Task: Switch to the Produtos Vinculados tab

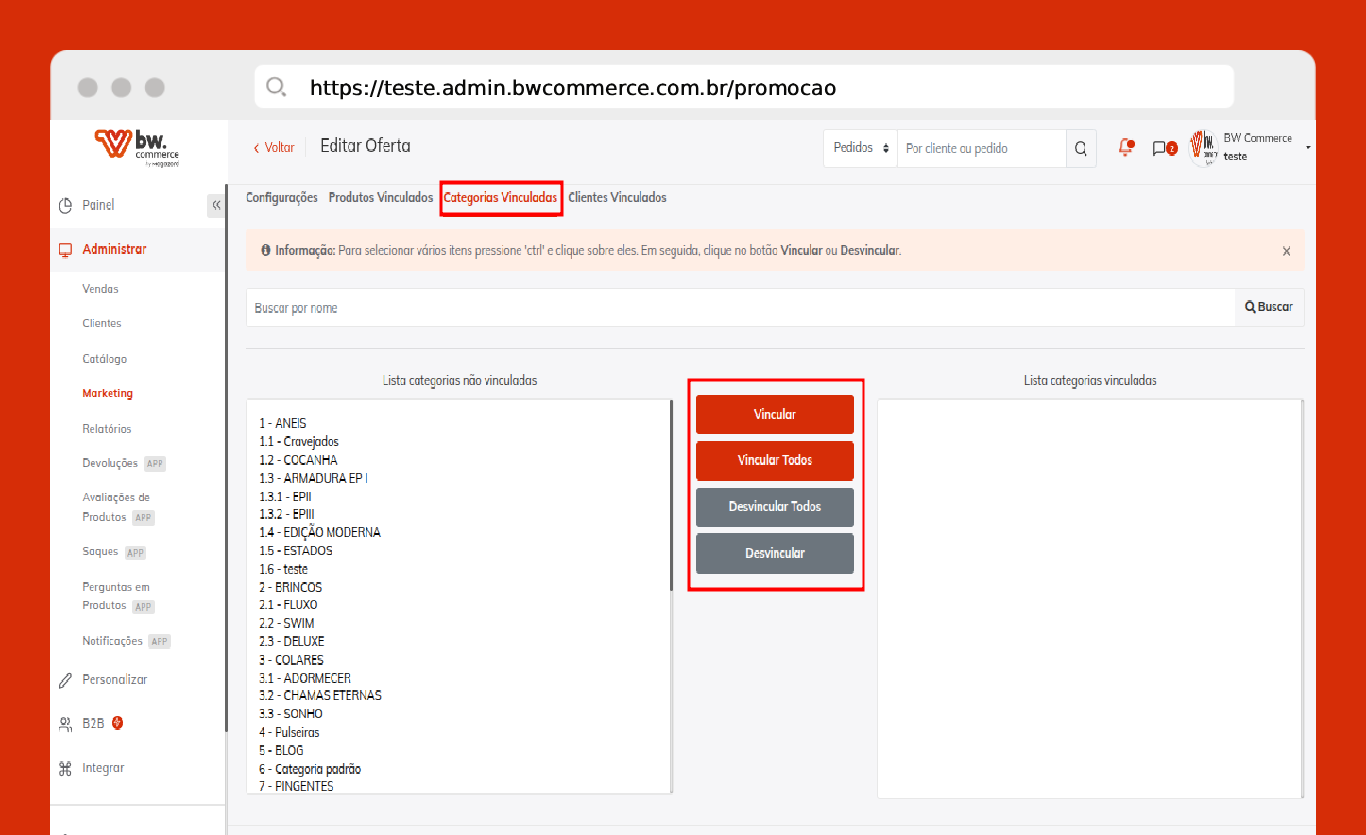Action: [380, 198]
